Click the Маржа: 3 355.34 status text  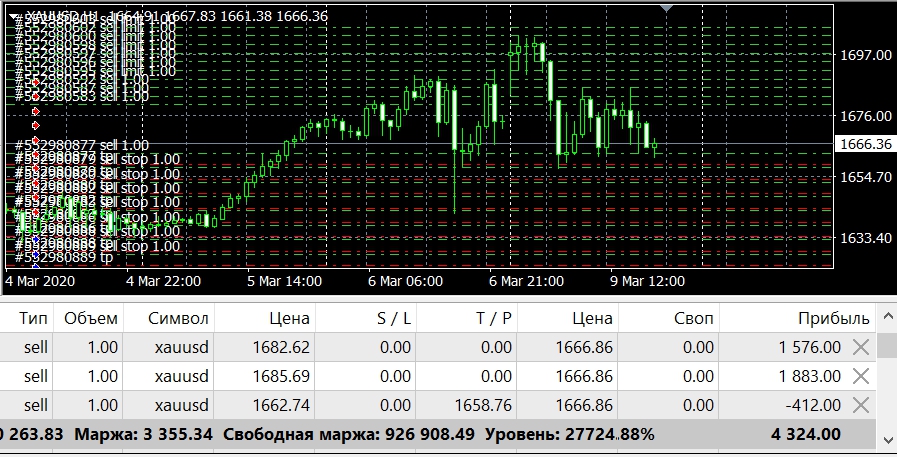click(x=143, y=435)
